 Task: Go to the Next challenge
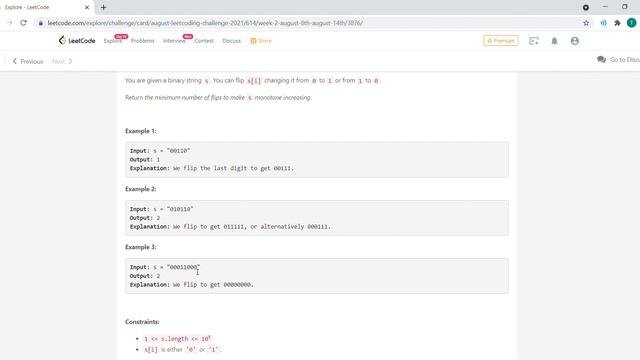(62, 61)
